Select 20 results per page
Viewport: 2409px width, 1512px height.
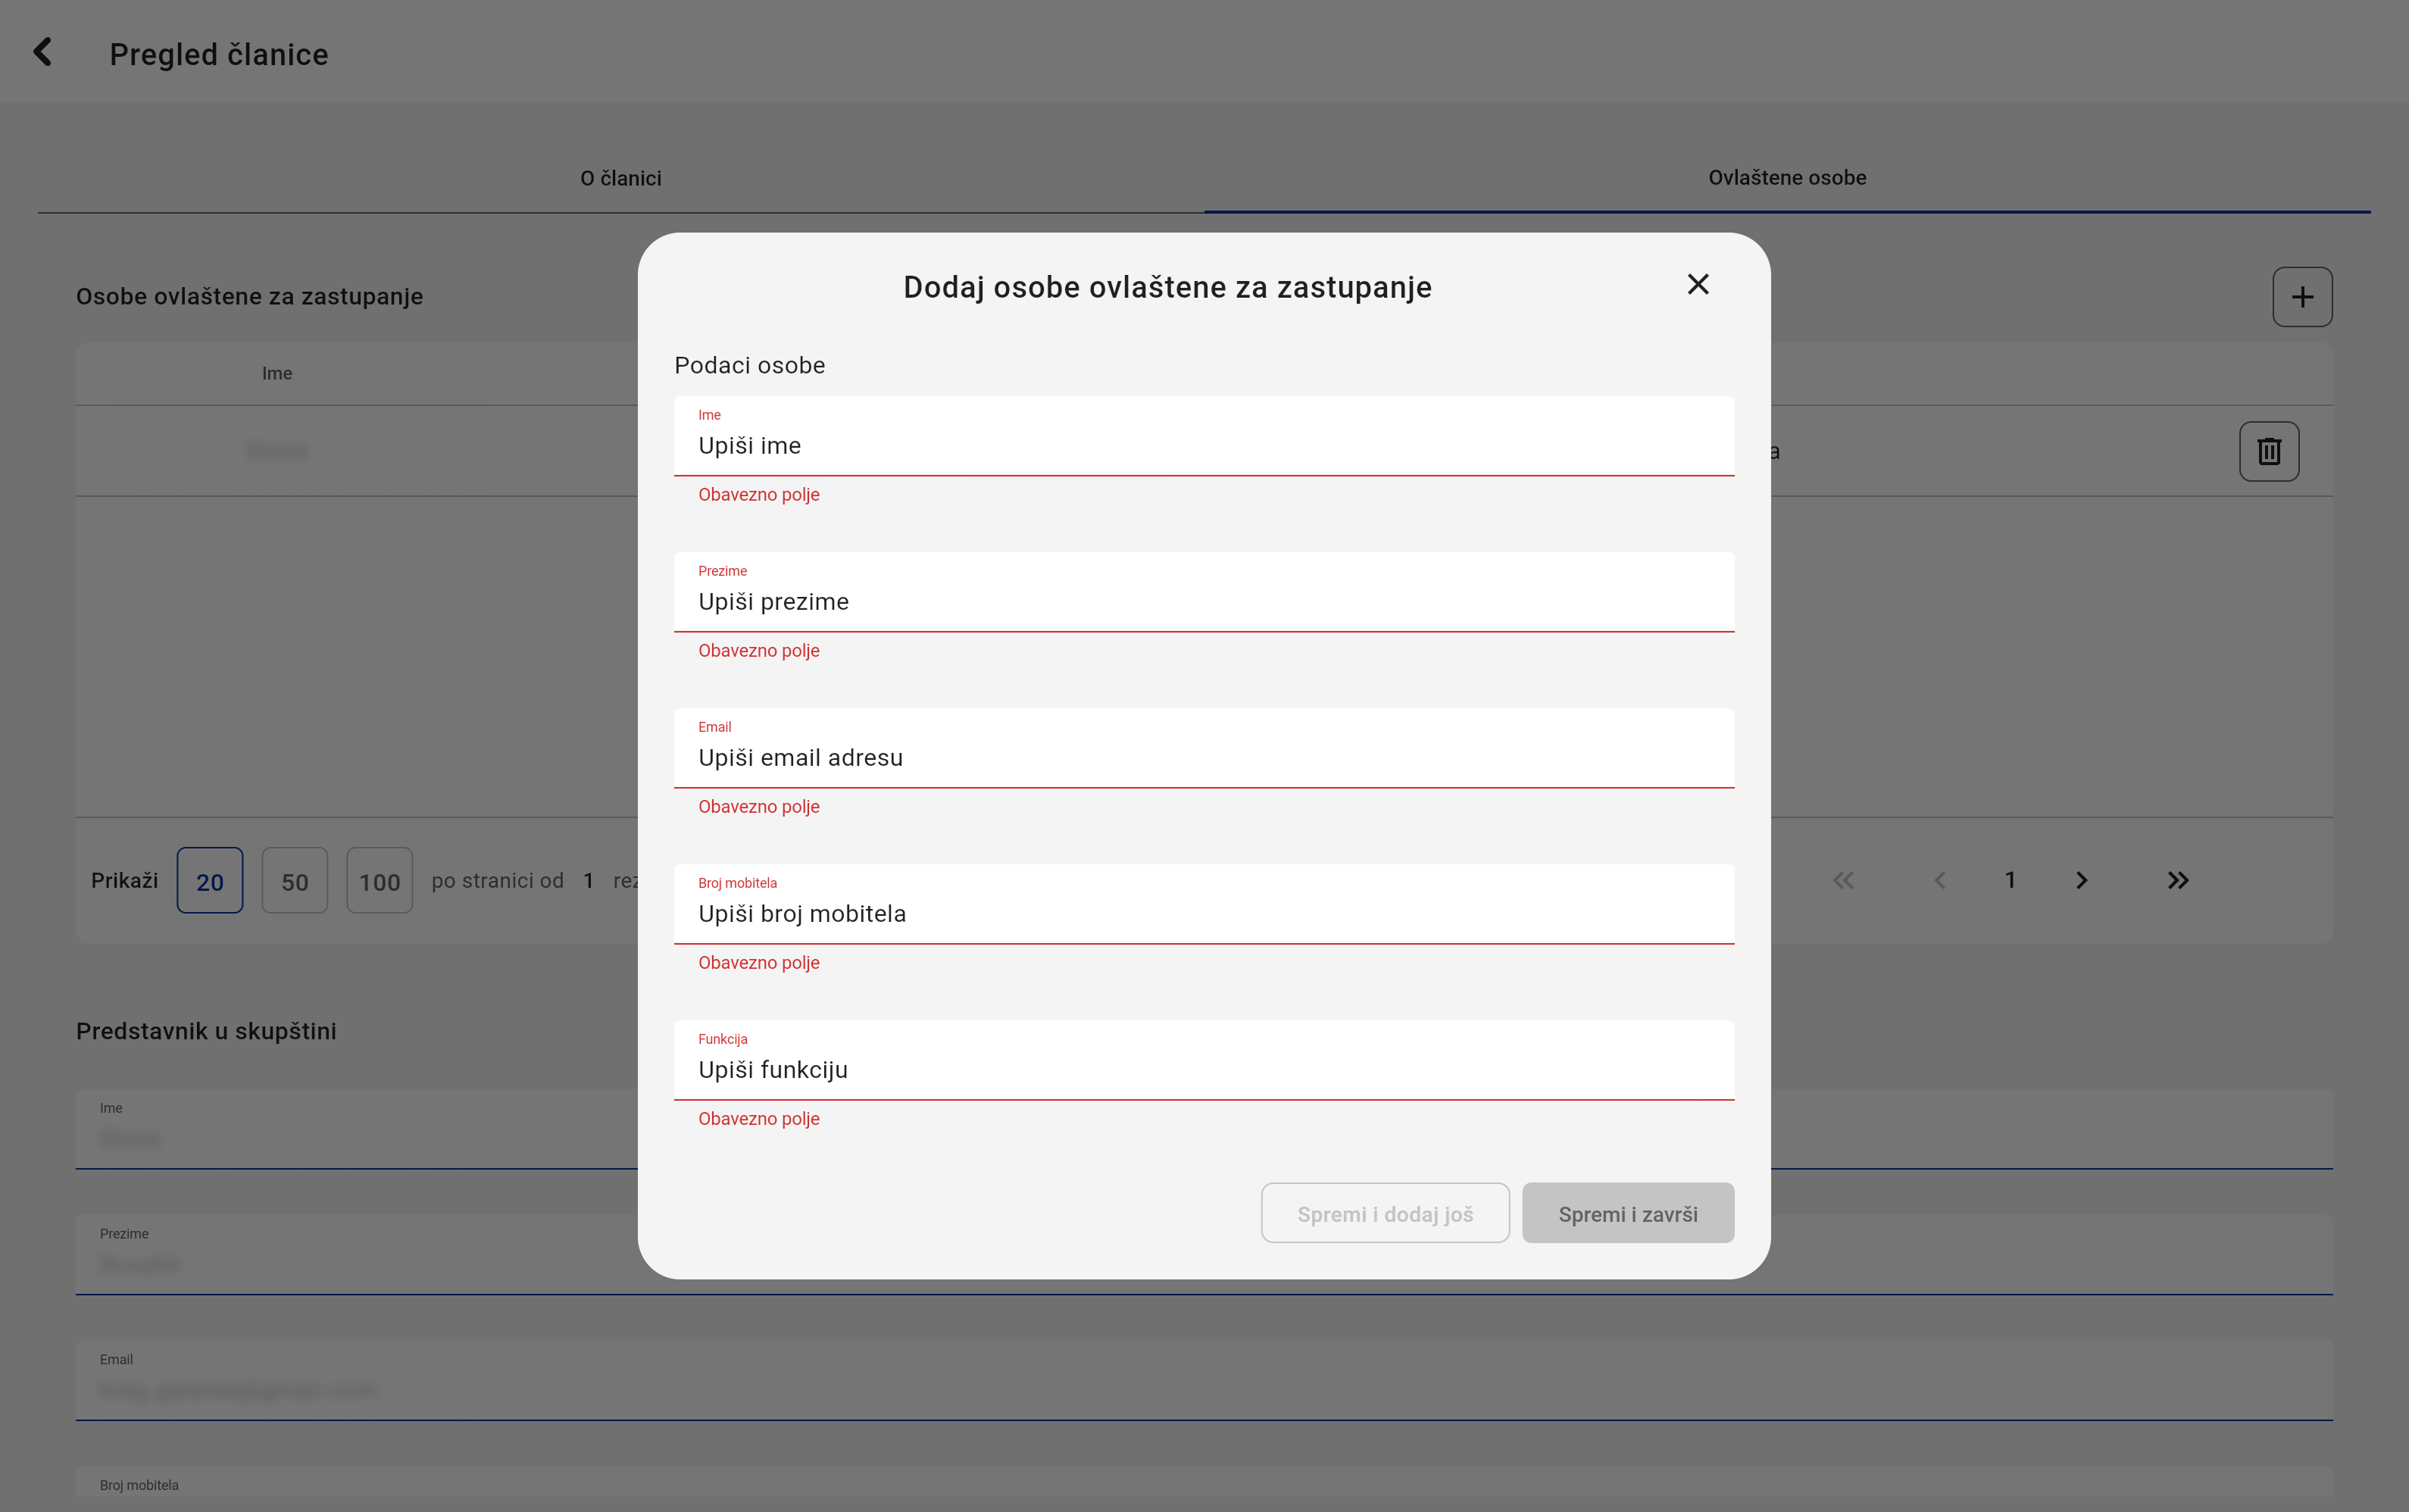point(209,881)
